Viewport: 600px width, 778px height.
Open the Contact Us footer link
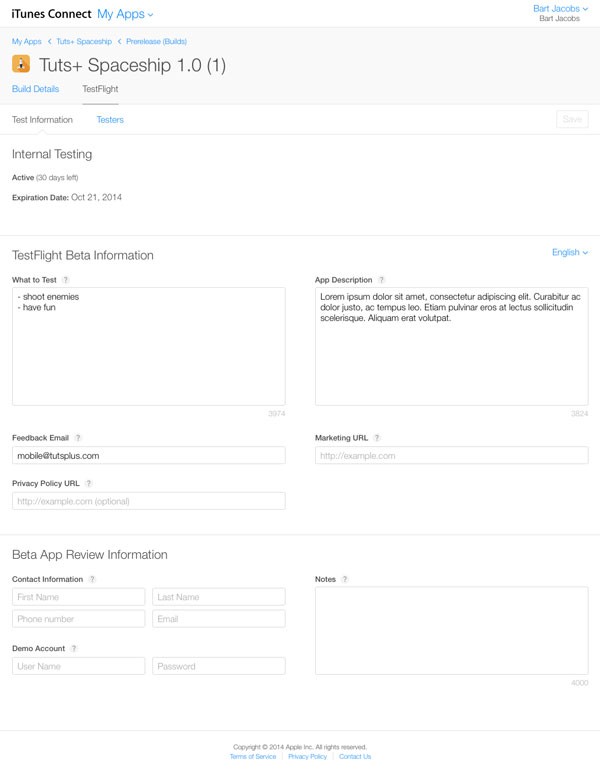point(355,757)
